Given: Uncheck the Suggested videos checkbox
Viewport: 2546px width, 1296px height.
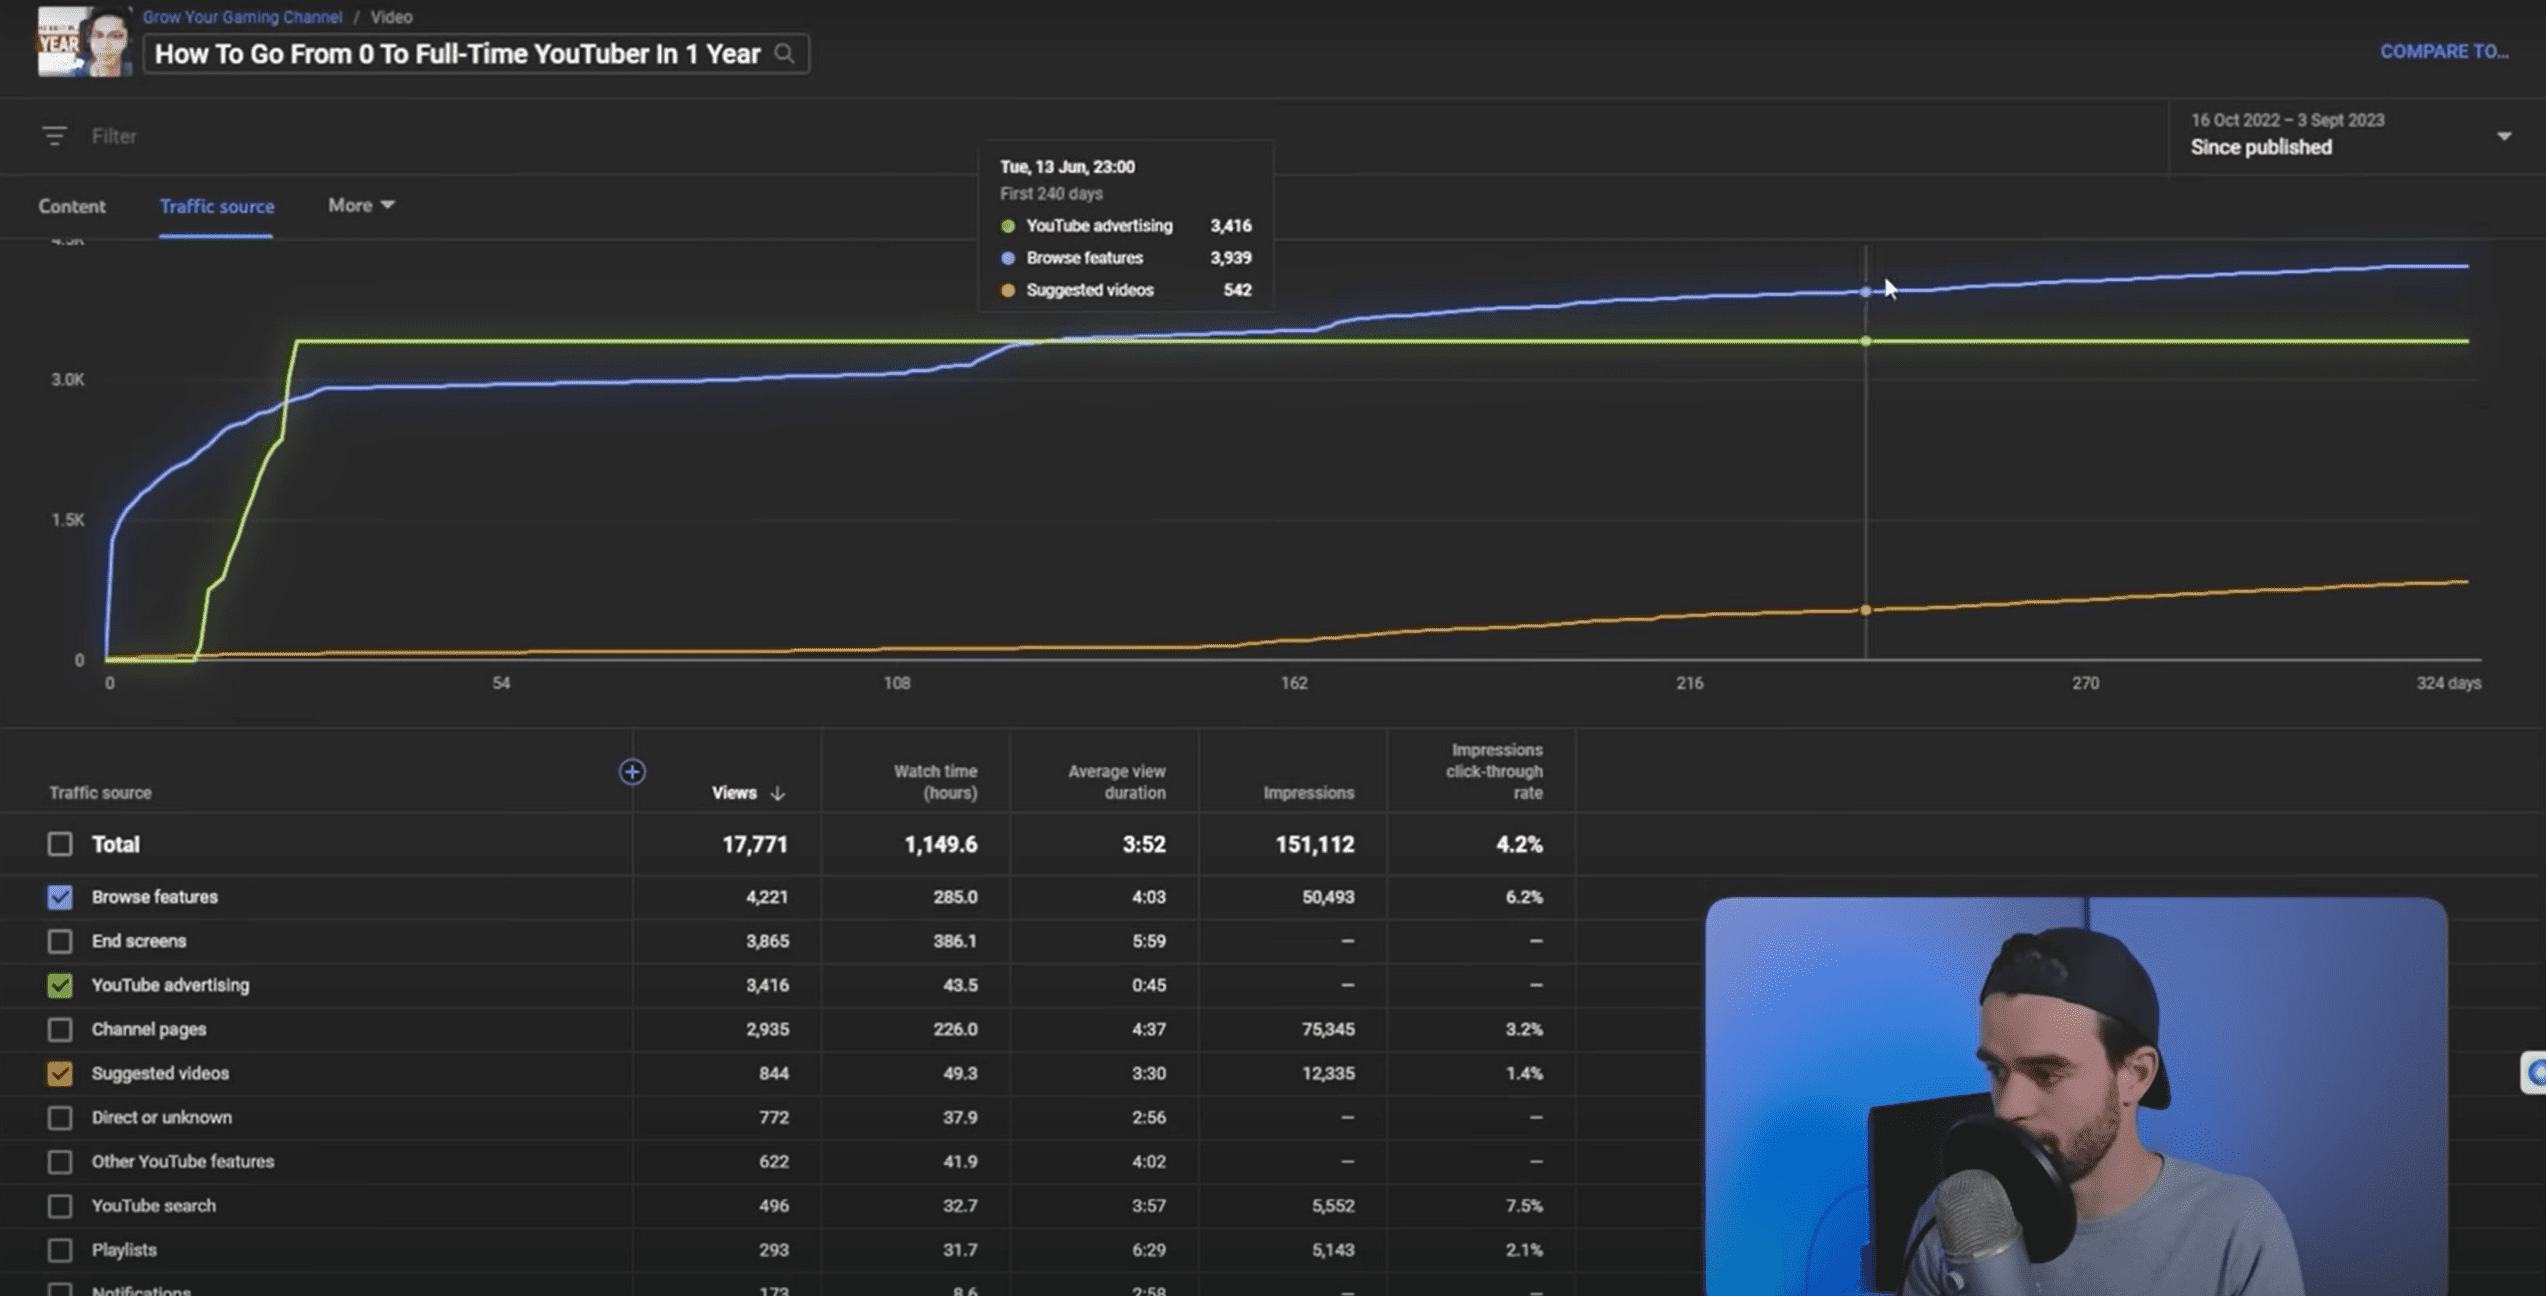Looking at the screenshot, I should [60, 1073].
